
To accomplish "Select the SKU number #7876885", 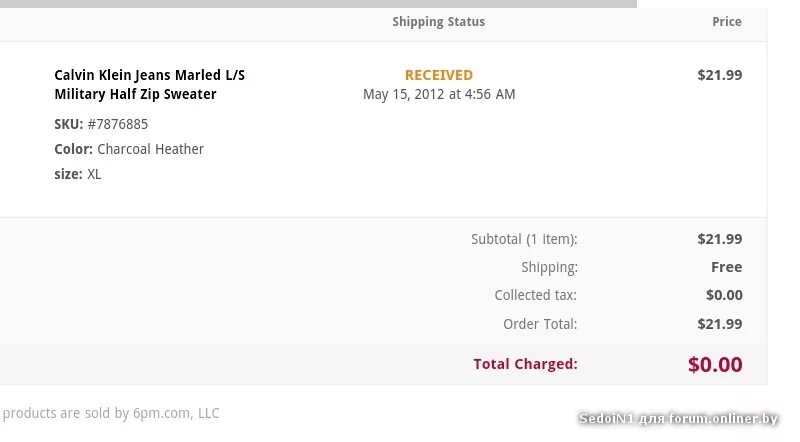I will coord(117,124).
